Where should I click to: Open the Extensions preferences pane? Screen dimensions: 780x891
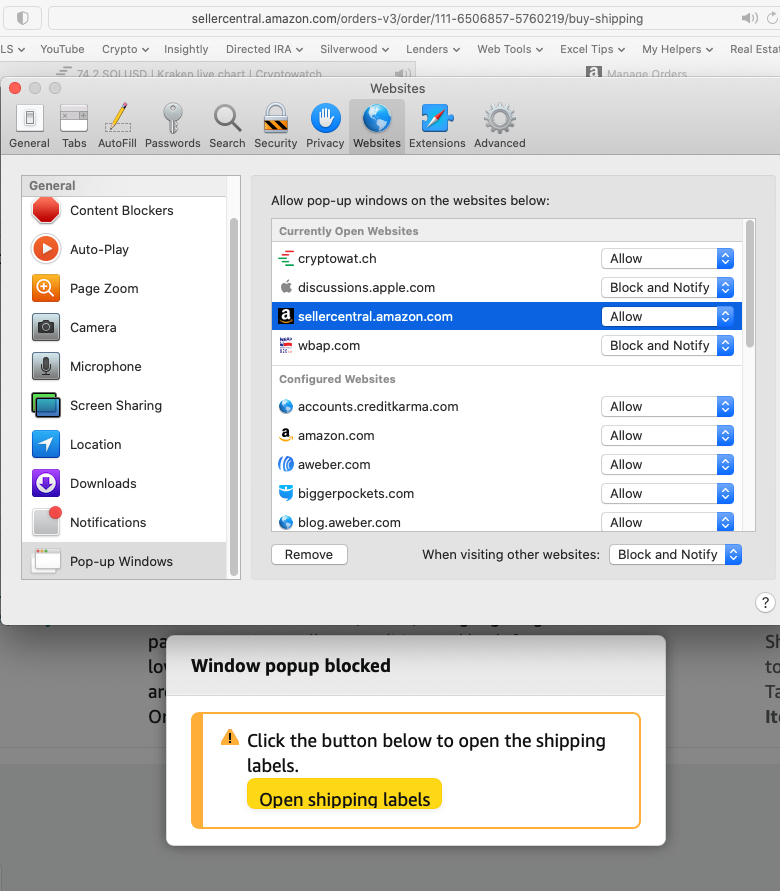(437, 126)
